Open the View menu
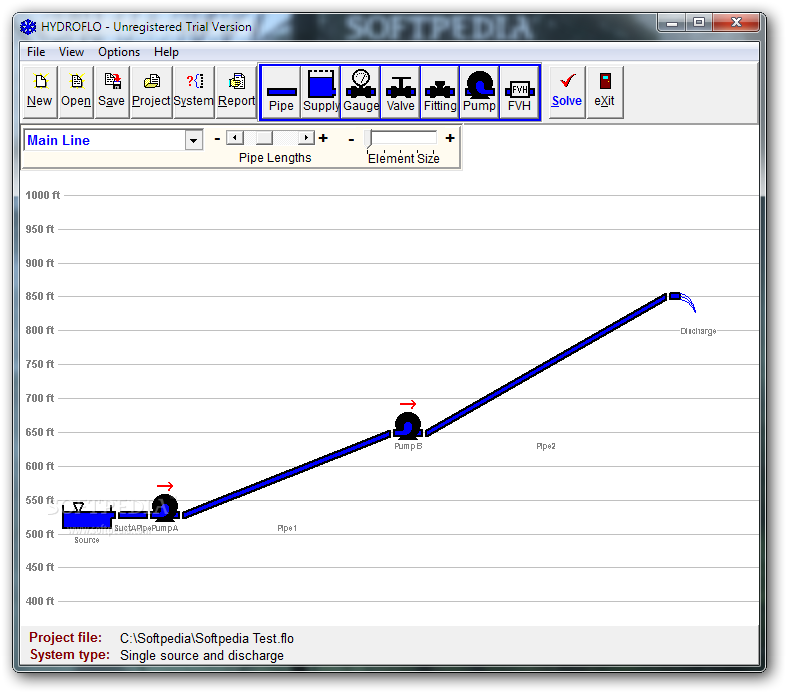 [x=71, y=52]
